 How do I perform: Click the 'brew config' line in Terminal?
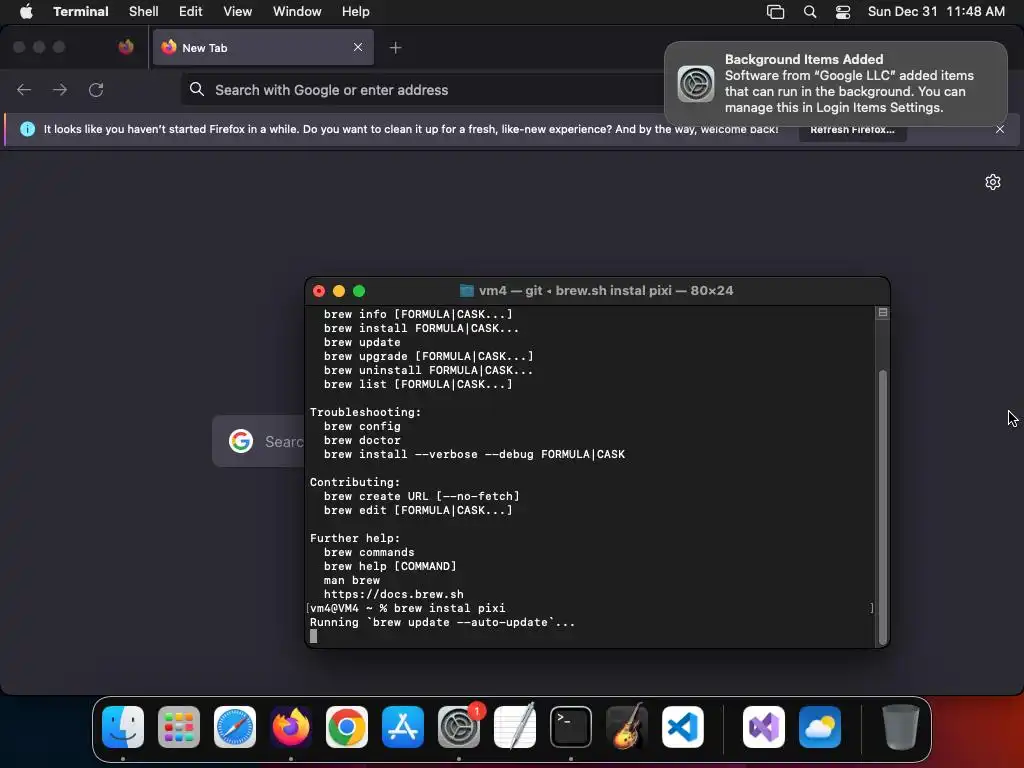click(362, 426)
